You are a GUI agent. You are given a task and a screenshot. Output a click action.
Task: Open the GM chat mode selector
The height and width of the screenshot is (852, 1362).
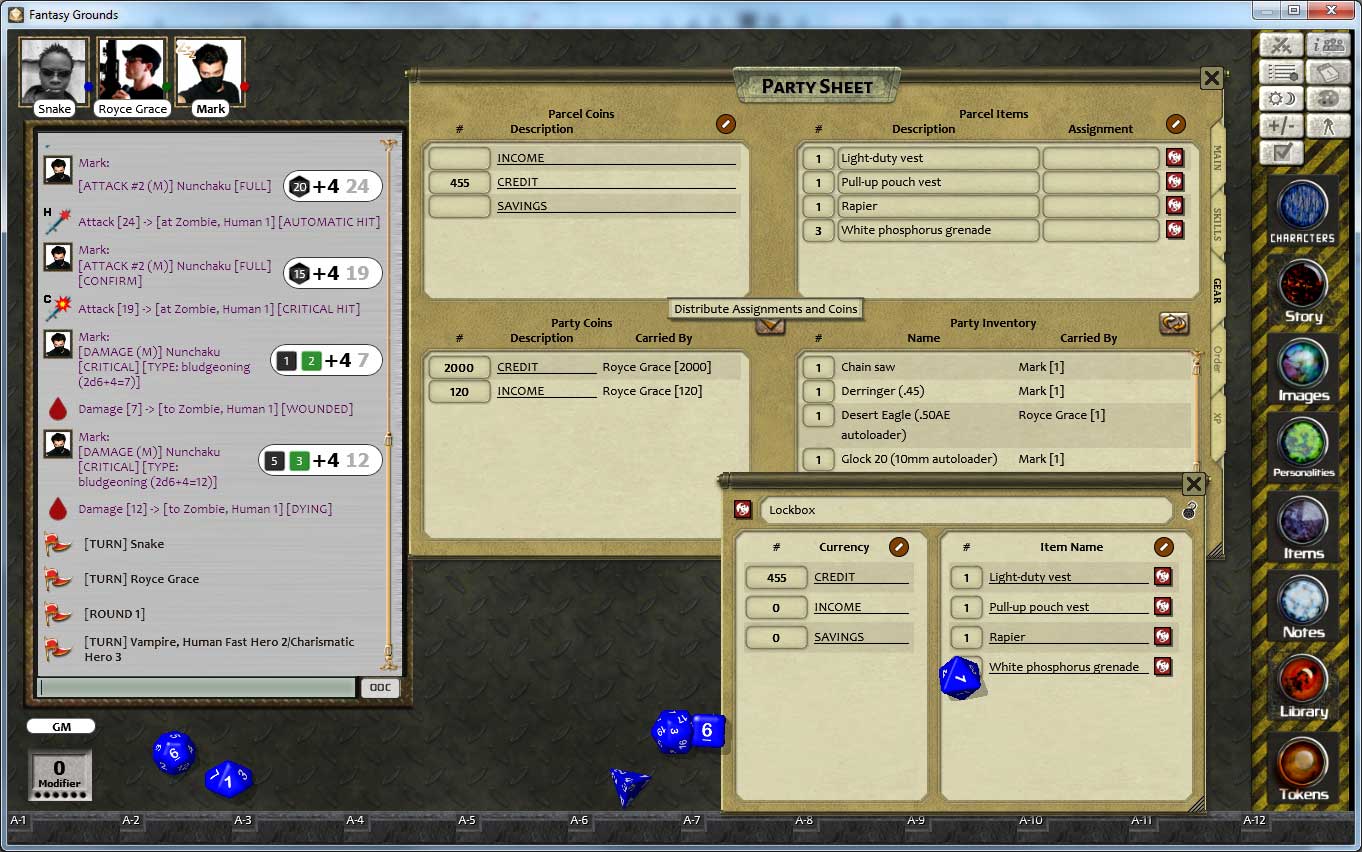[x=60, y=726]
